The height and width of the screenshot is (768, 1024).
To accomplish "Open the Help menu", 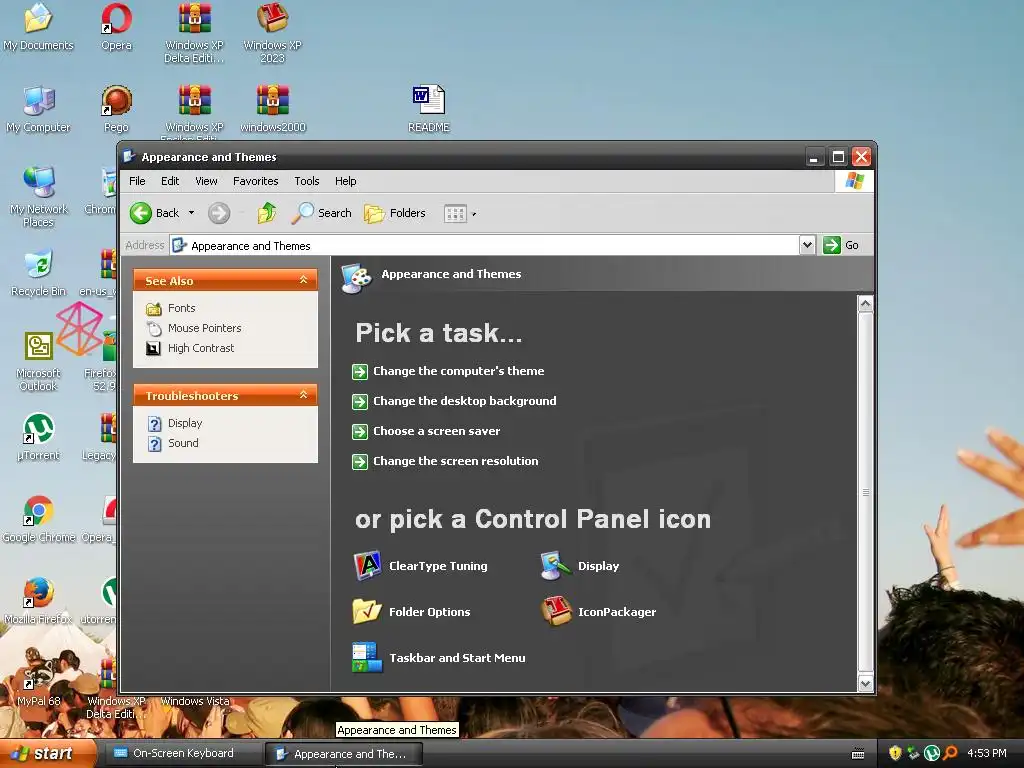I will (345, 181).
